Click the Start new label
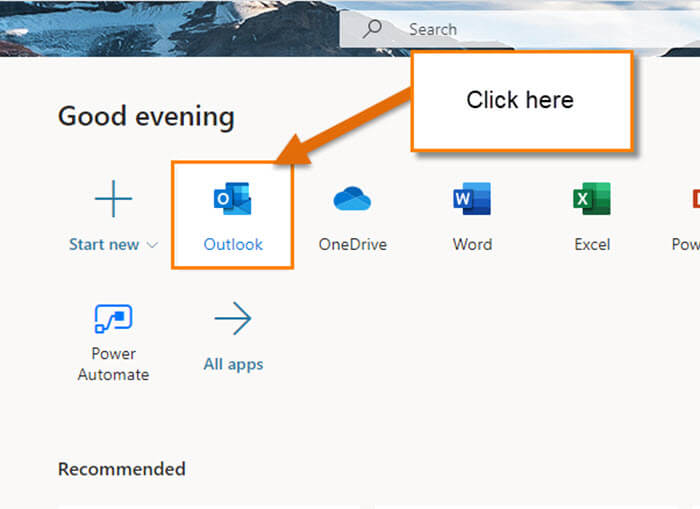Screen dimensions: 700x509 tap(104, 245)
